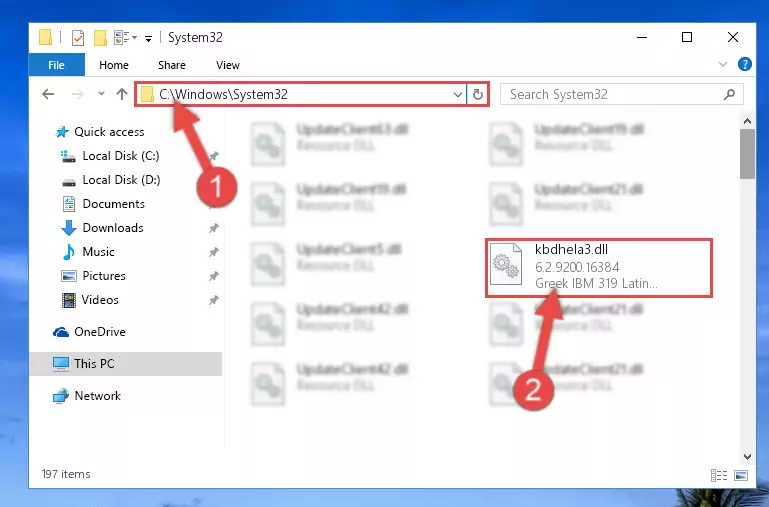The width and height of the screenshot is (769, 507).
Task: Click the search magnifier icon
Action: (729, 94)
